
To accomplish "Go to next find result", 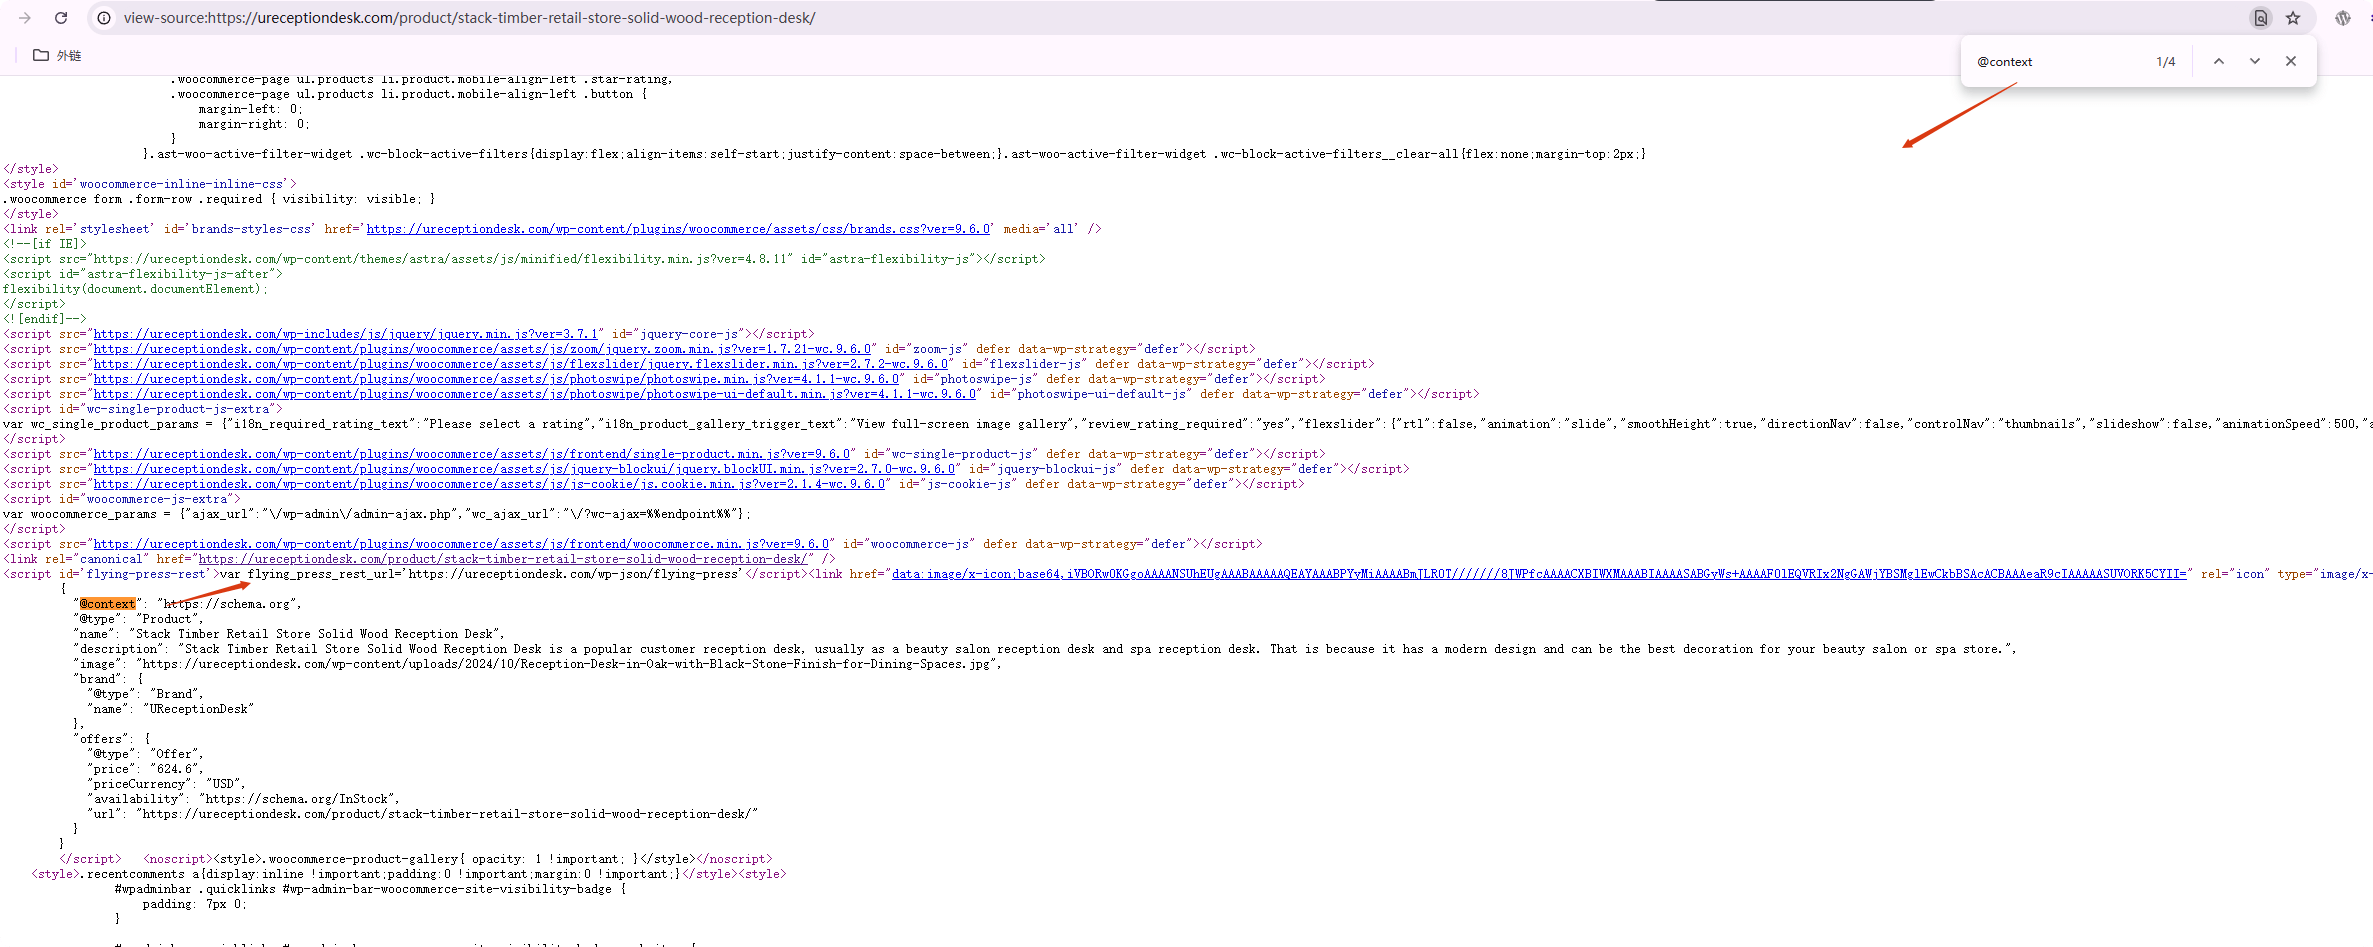I will click(x=2255, y=61).
